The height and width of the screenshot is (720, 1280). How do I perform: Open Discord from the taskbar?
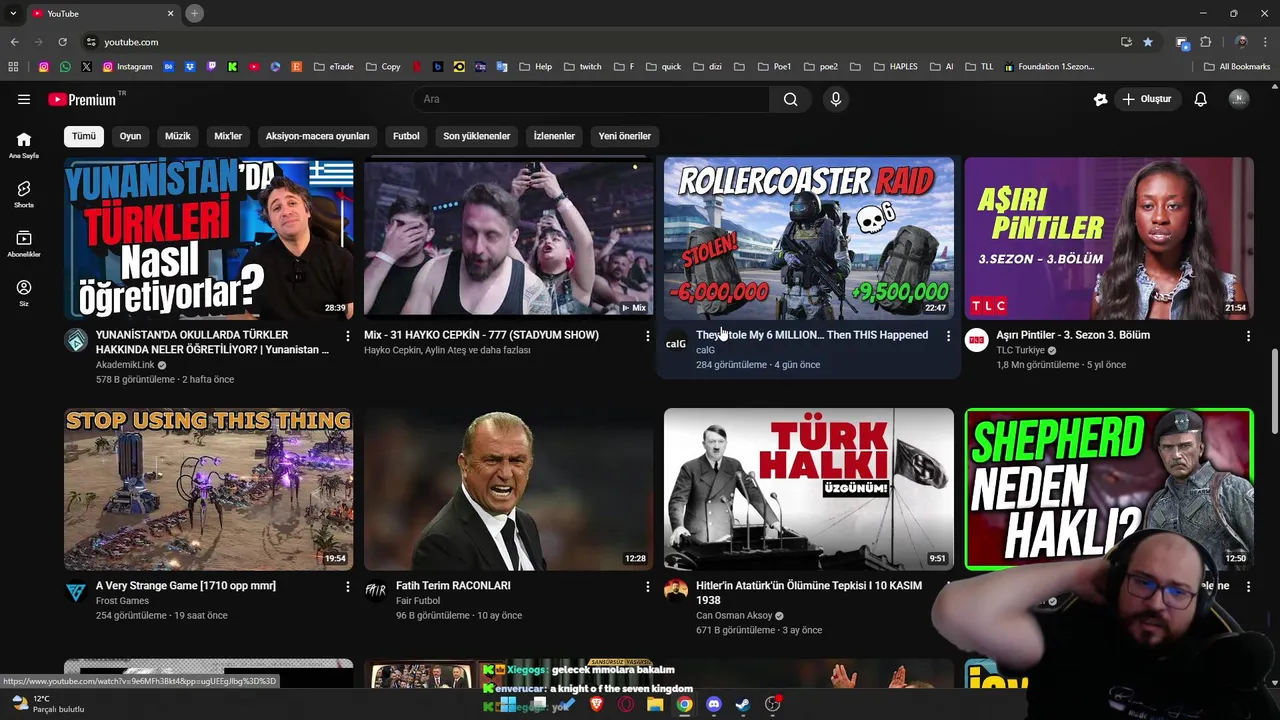click(x=713, y=704)
